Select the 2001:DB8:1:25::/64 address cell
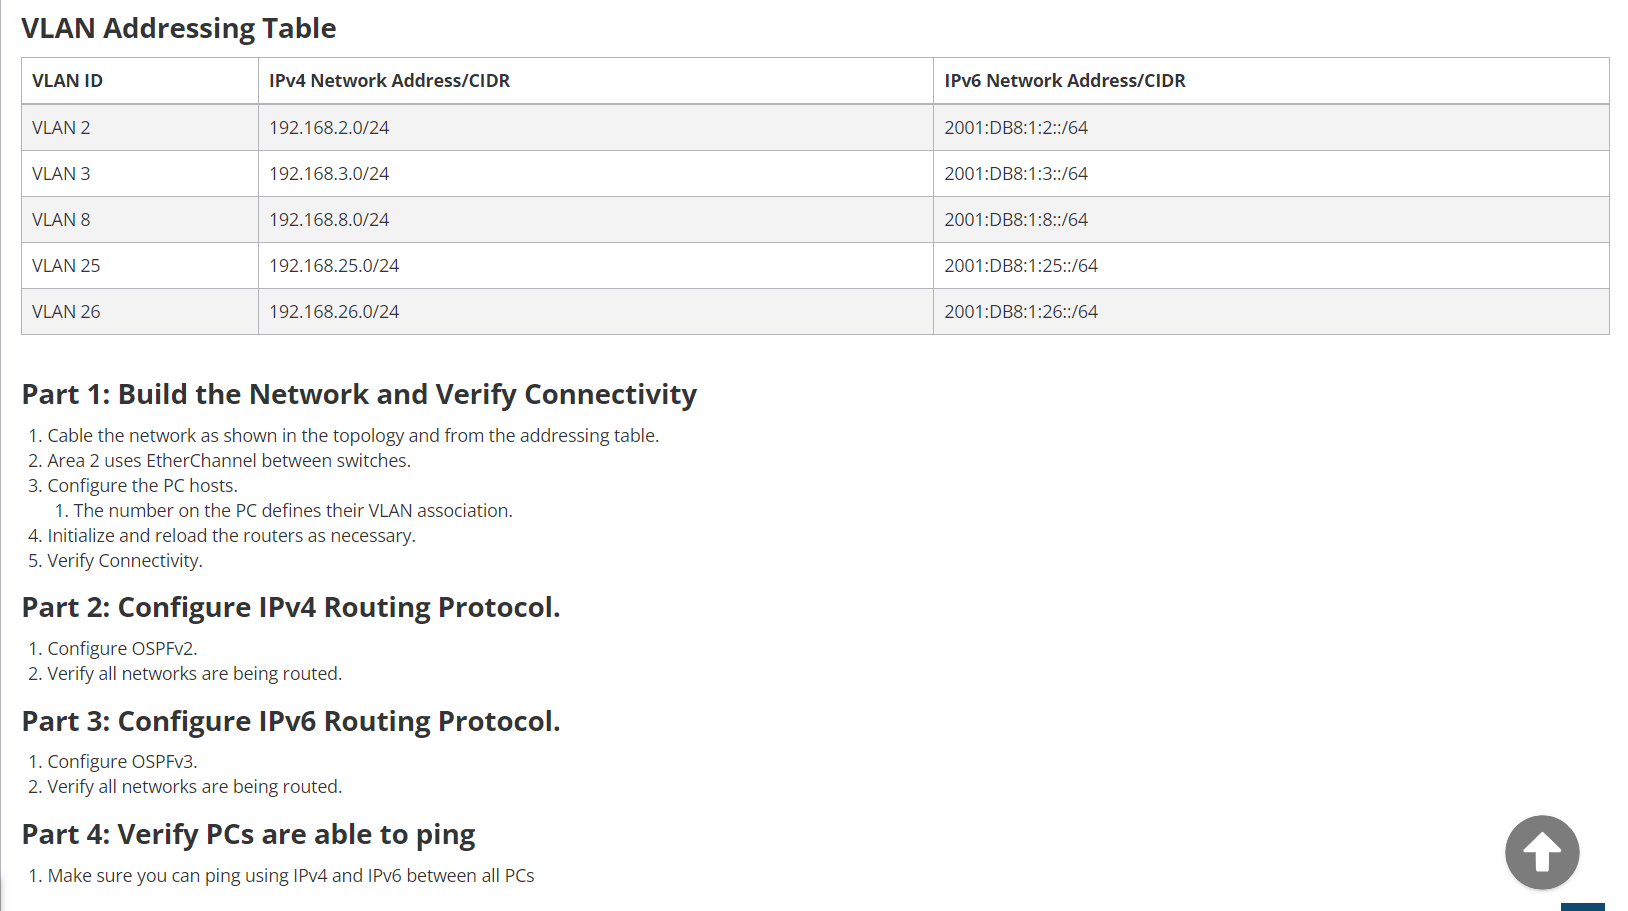 click(x=1021, y=265)
